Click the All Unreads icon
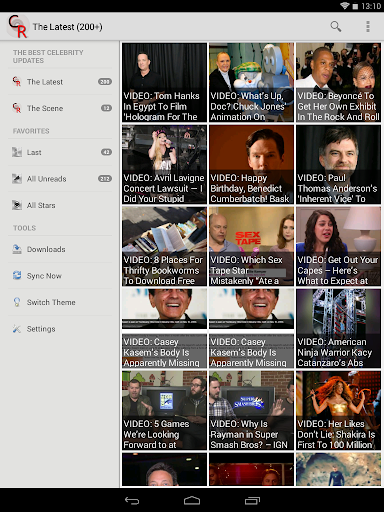This screenshot has height=512, width=384. (17, 179)
